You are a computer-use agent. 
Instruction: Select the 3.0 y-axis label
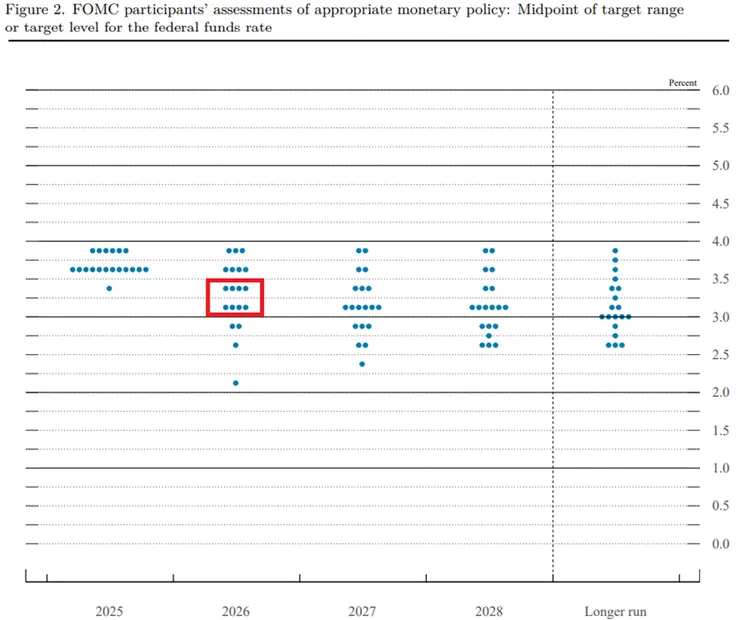pos(721,317)
